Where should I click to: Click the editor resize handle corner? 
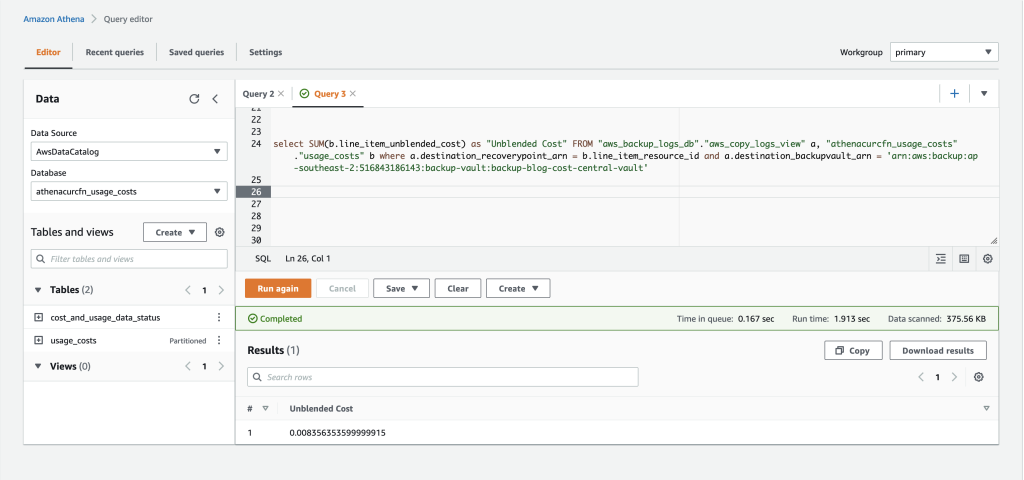point(993,241)
